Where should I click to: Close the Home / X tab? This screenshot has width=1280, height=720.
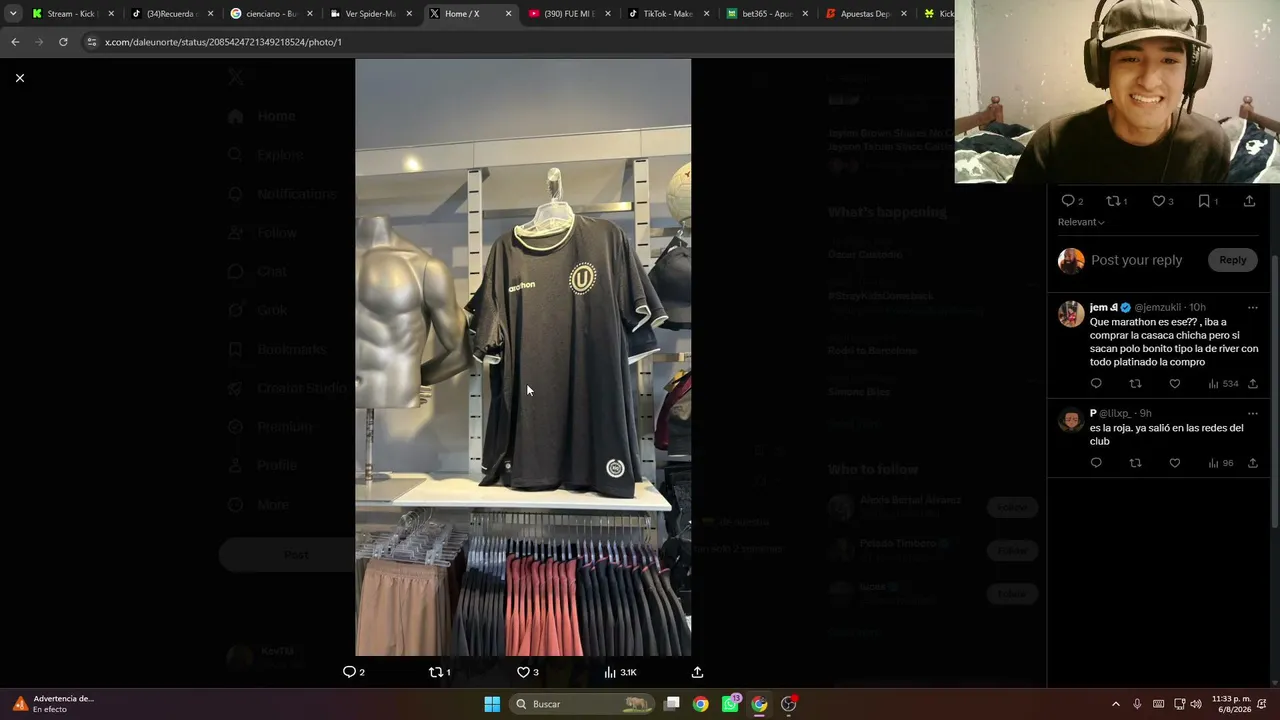(x=508, y=14)
